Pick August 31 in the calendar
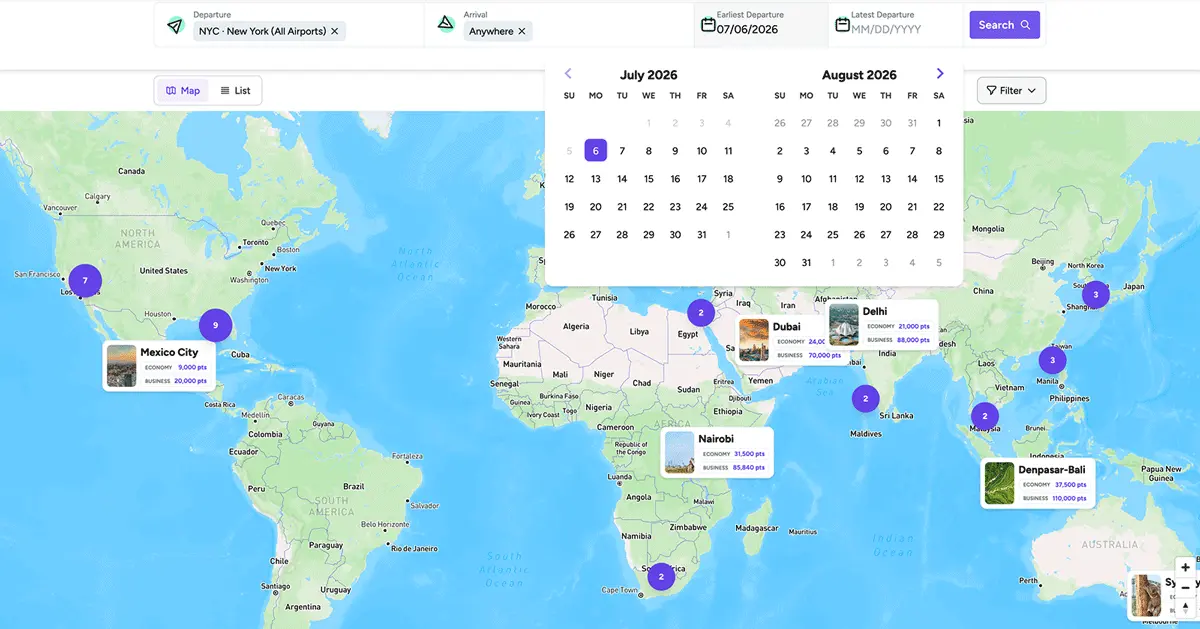Viewport: 1200px width, 629px height. coord(806,263)
